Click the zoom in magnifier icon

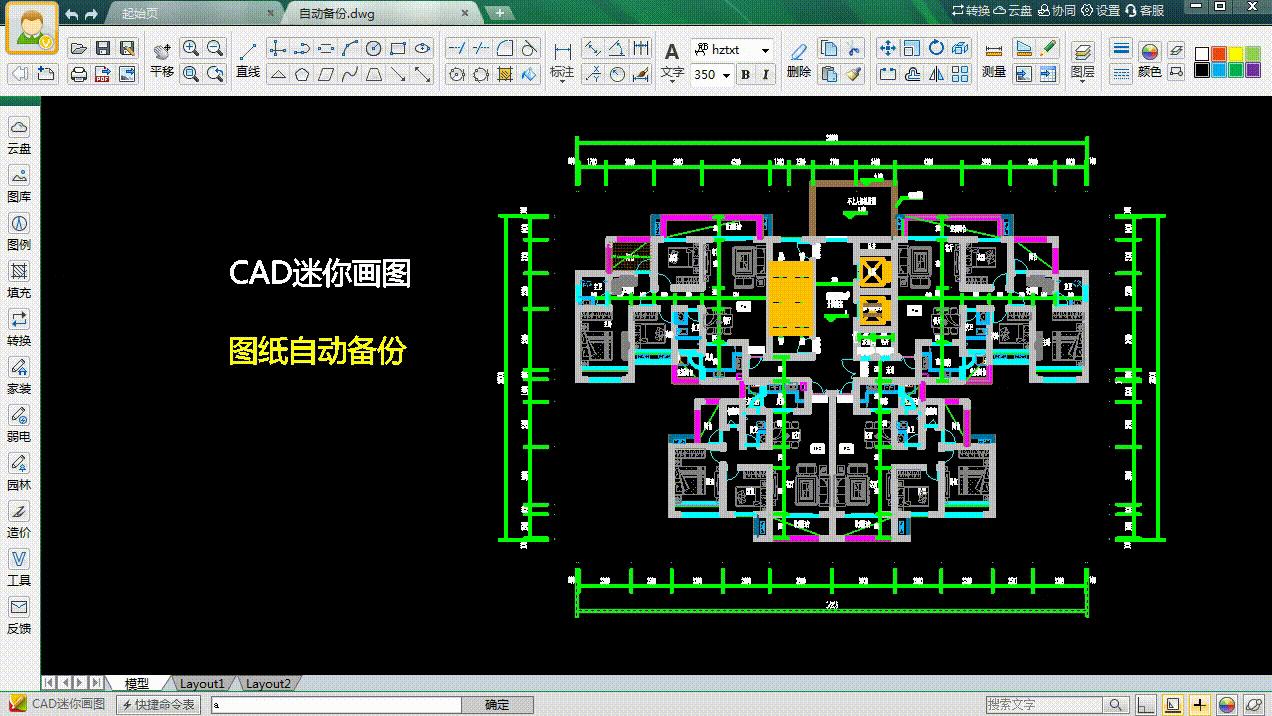191,48
